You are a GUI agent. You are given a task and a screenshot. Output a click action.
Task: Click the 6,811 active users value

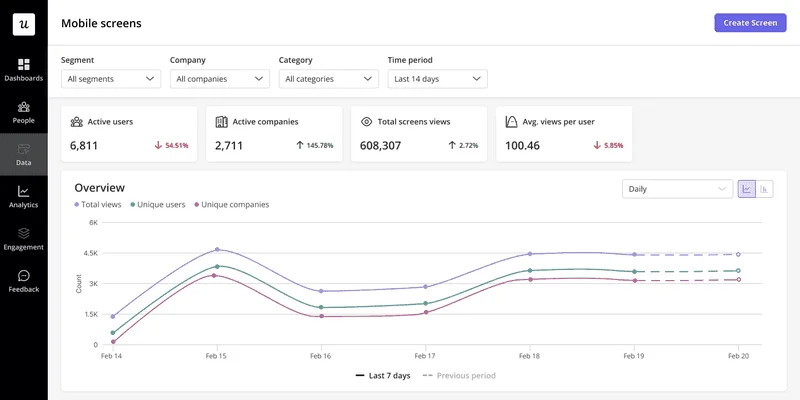click(x=84, y=146)
